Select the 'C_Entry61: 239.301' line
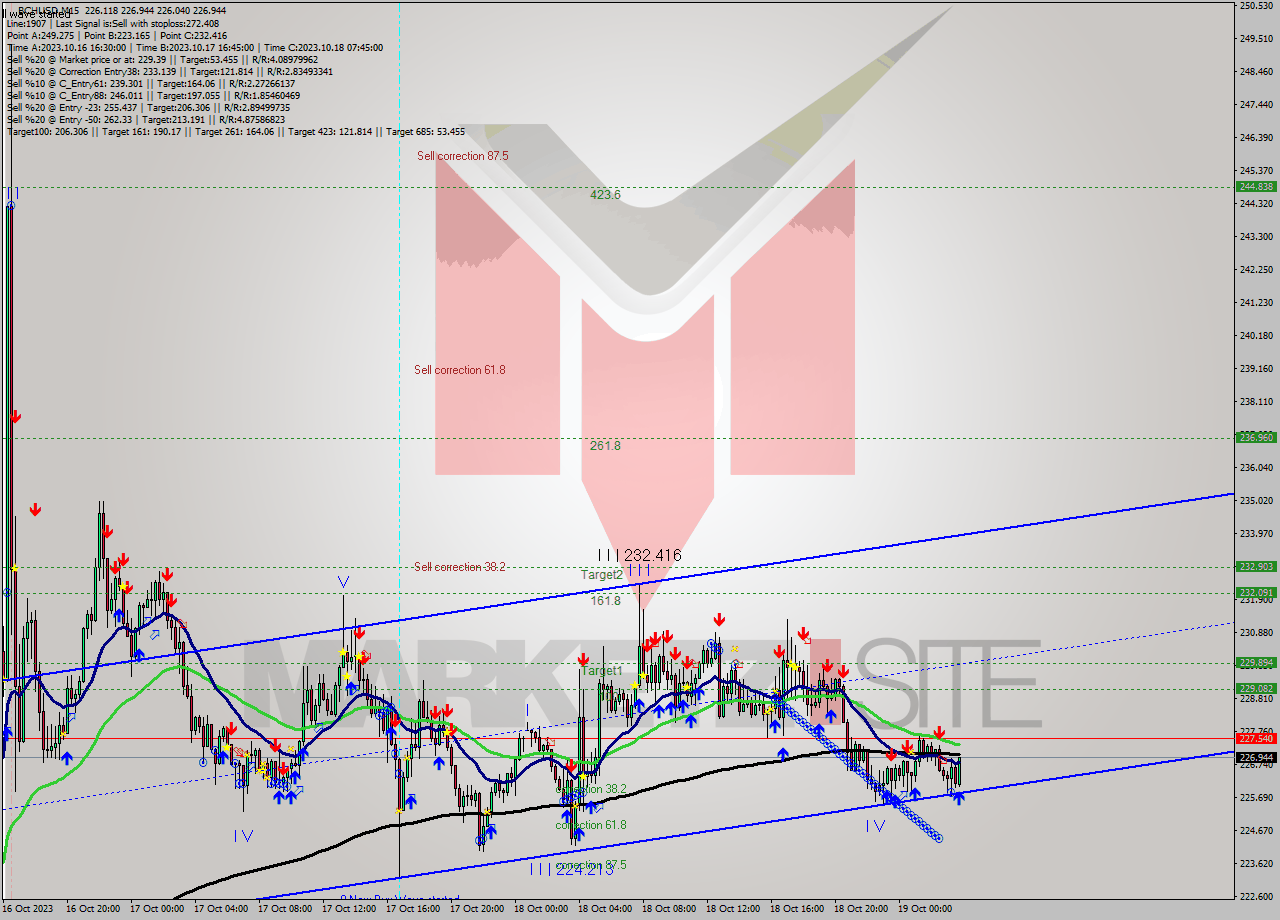Image resolution: width=1280 pixels, height=920 pixels. pos(151,83)
